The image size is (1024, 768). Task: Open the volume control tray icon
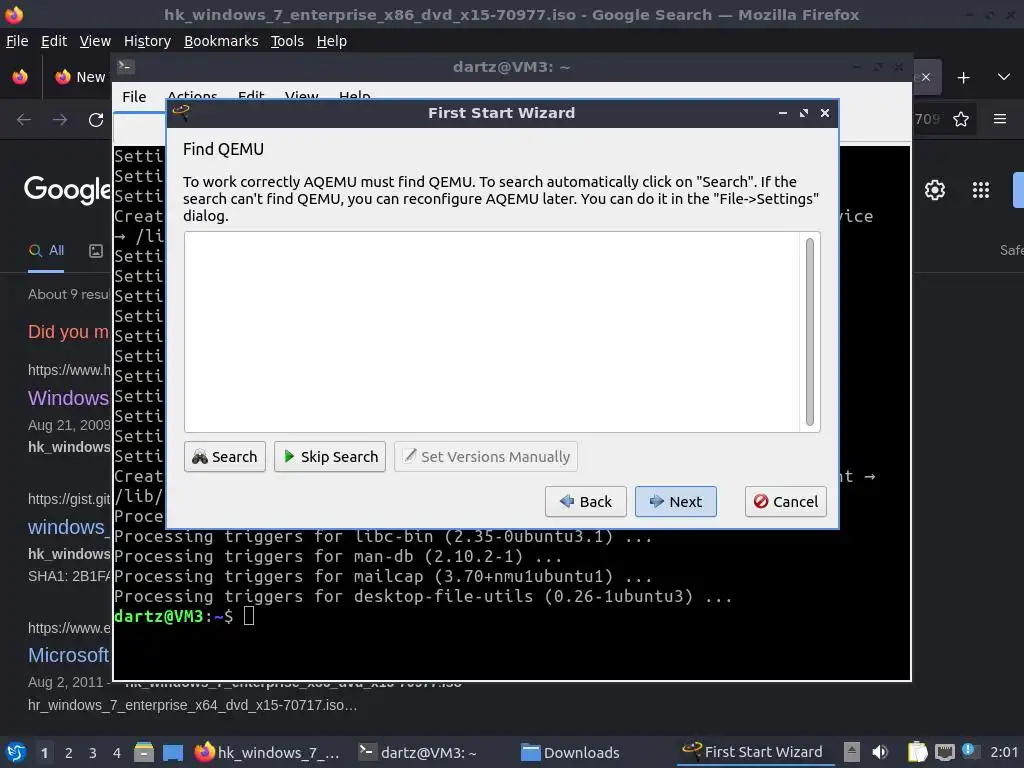point(880,752)
